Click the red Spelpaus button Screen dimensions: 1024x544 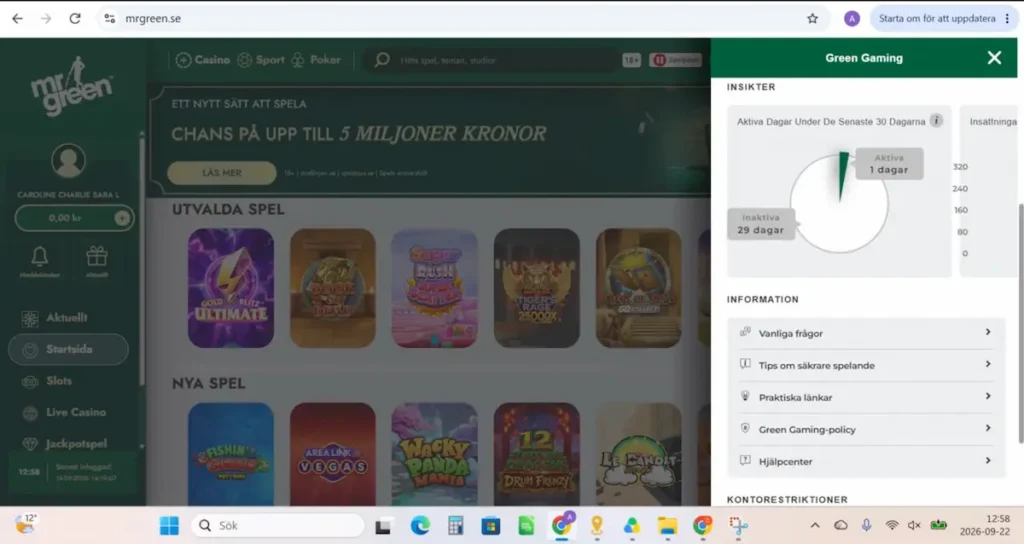coord(675,60)
